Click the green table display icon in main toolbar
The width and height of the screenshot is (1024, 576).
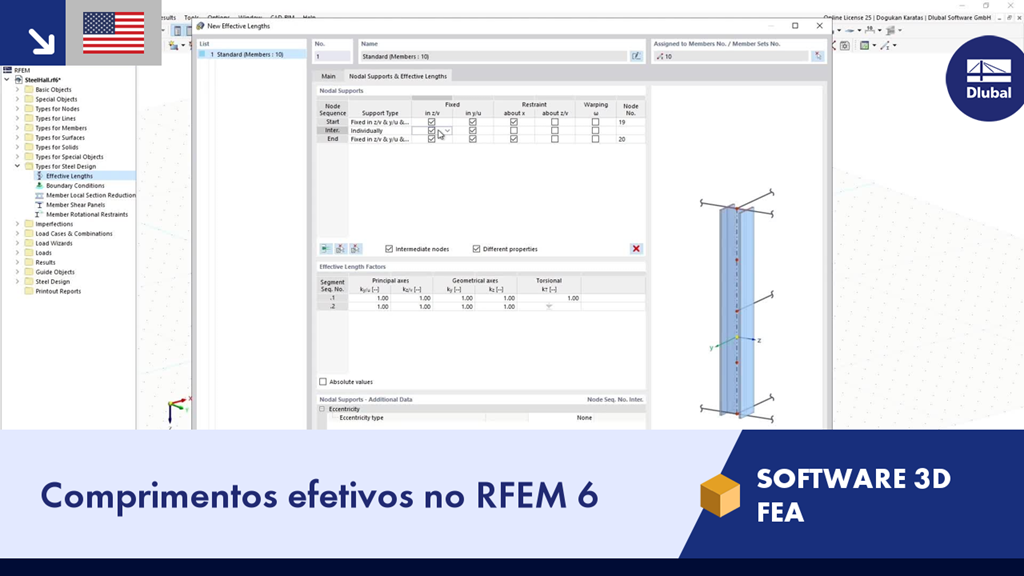pyautogui.click(x=865, y=46)
